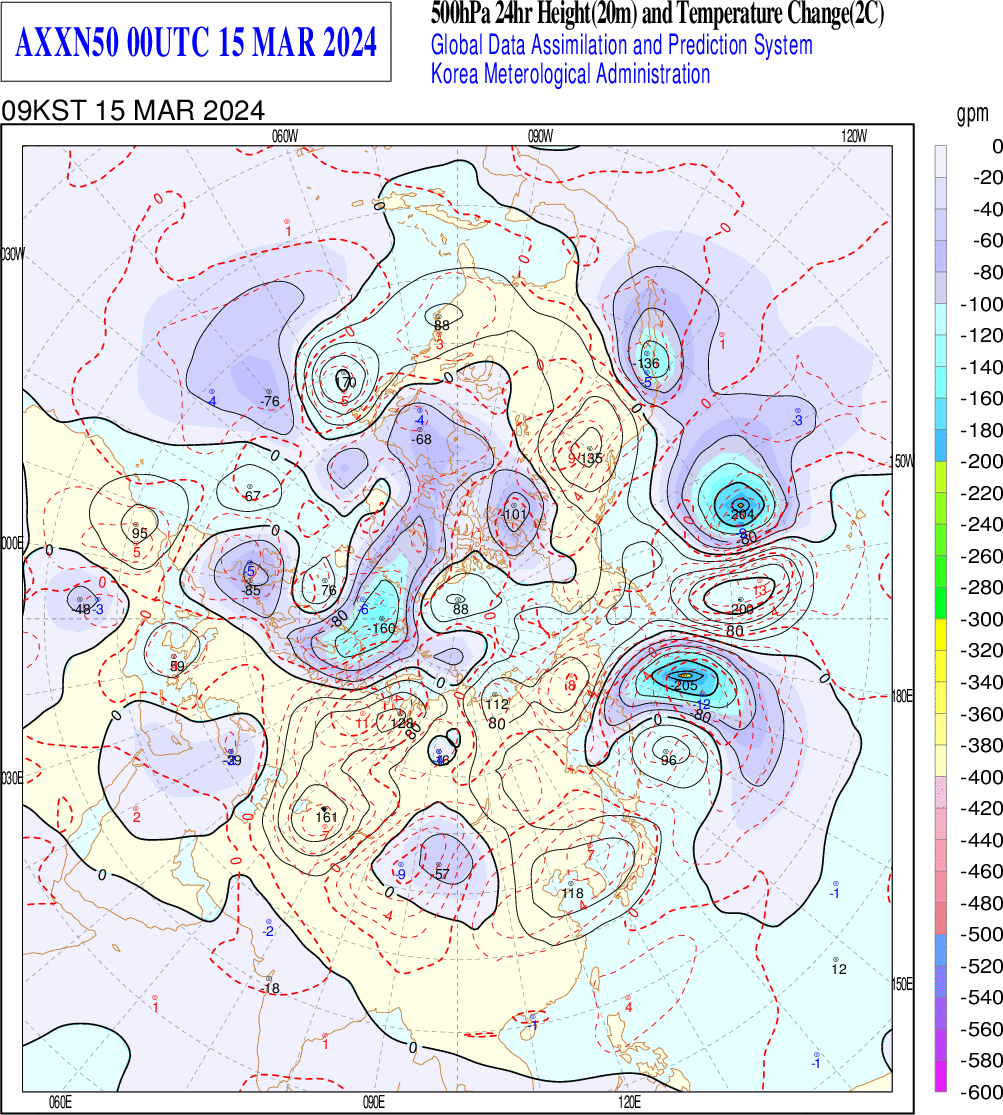Screen dimensions: 1003x1115
Task: Click legend color band between -280 and -300
Action: coord(940,603)
